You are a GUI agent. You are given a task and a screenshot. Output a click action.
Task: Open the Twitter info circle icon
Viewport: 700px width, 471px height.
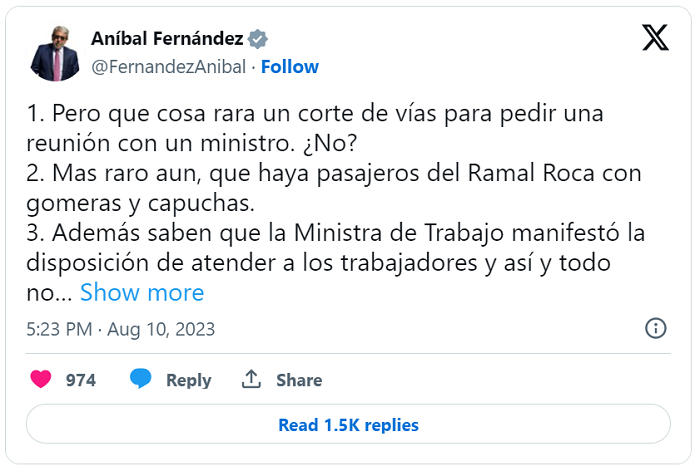click(x=655, y=329)
